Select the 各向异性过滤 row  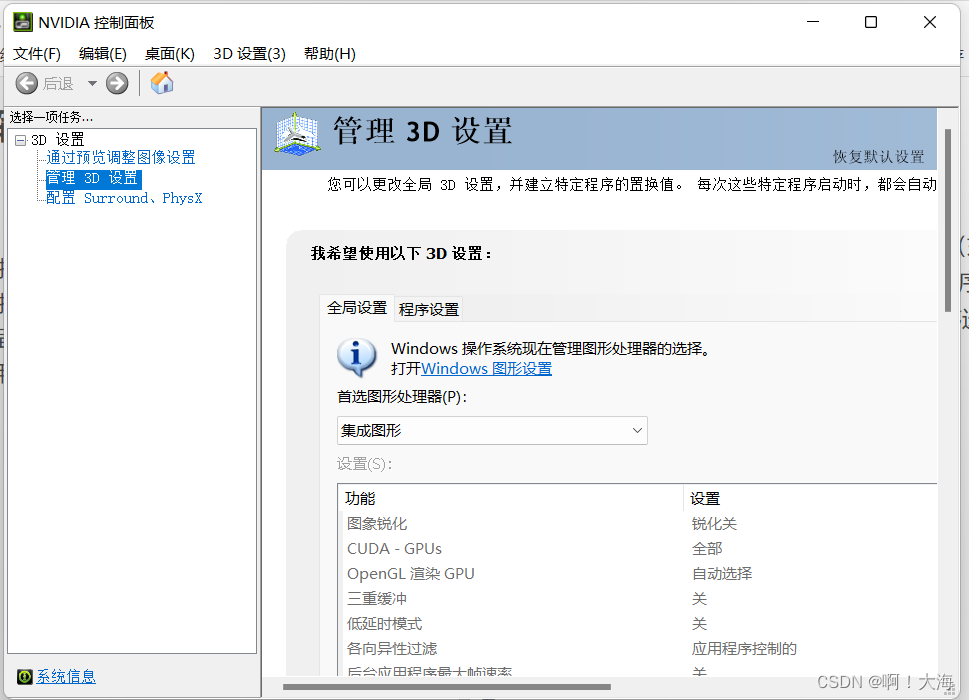pos(638,649)
